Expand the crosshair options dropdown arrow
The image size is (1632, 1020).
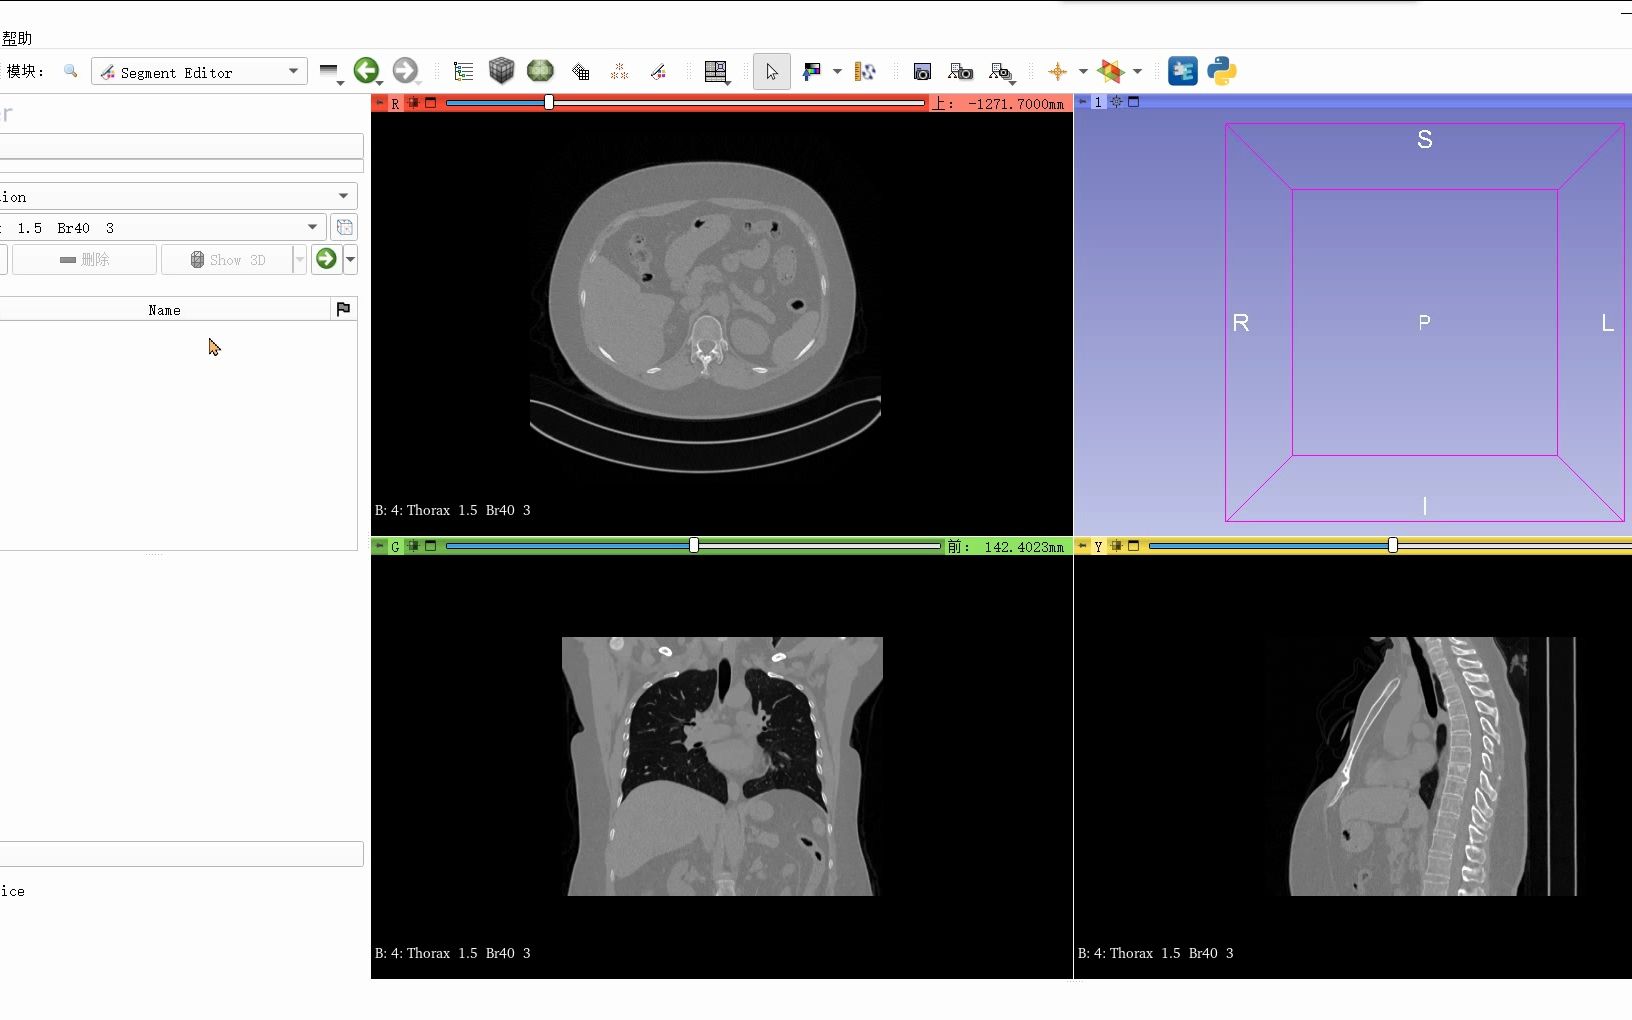point(1083,71)
